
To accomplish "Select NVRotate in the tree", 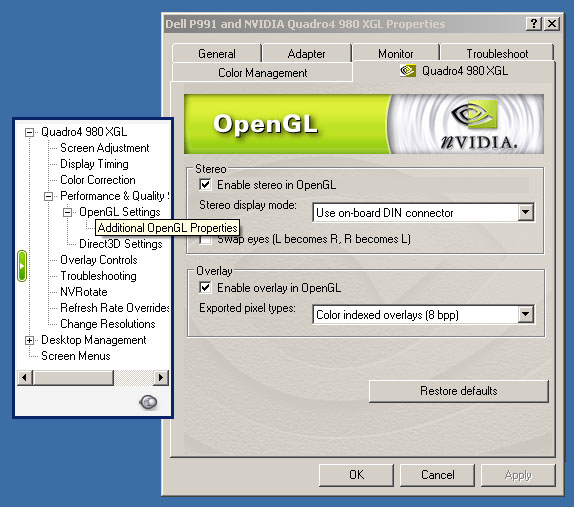I will [x=83, y=292].
